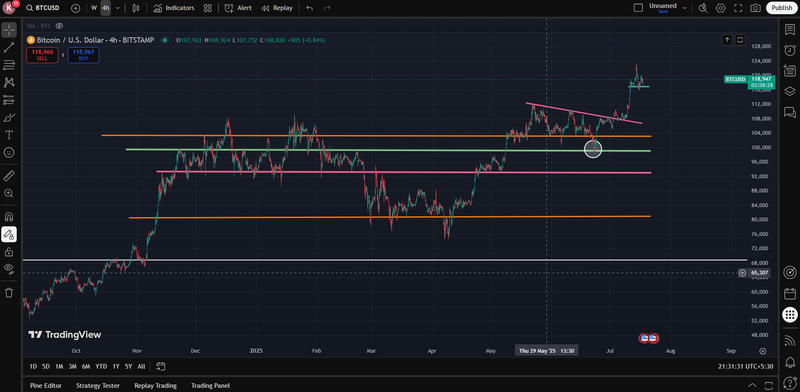Open the indicator templates grid icon
The height and width of the screenshot is (392, 800).
tap(208, 8)
